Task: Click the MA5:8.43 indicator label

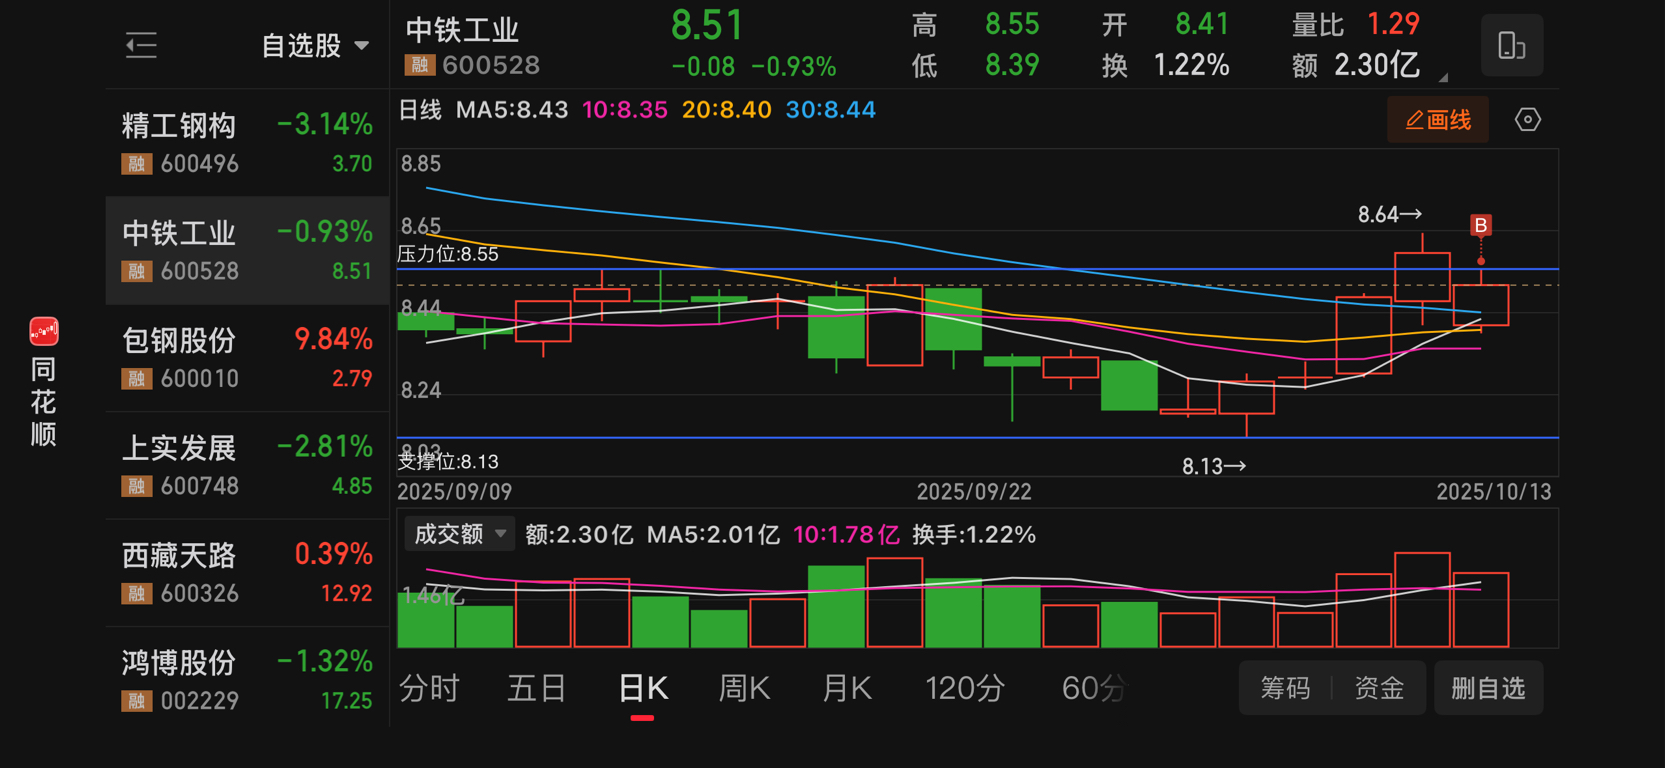Action: click(x=512, y=110)
